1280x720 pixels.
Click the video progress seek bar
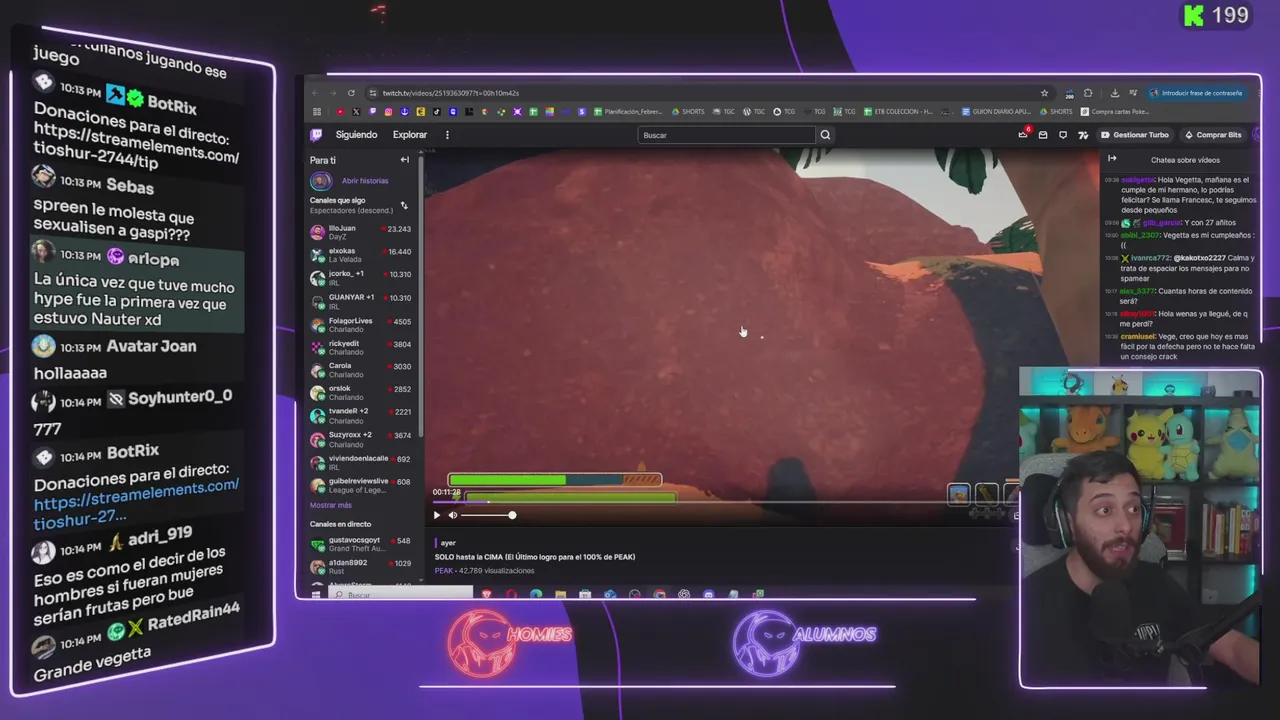(x=725, y=502)
